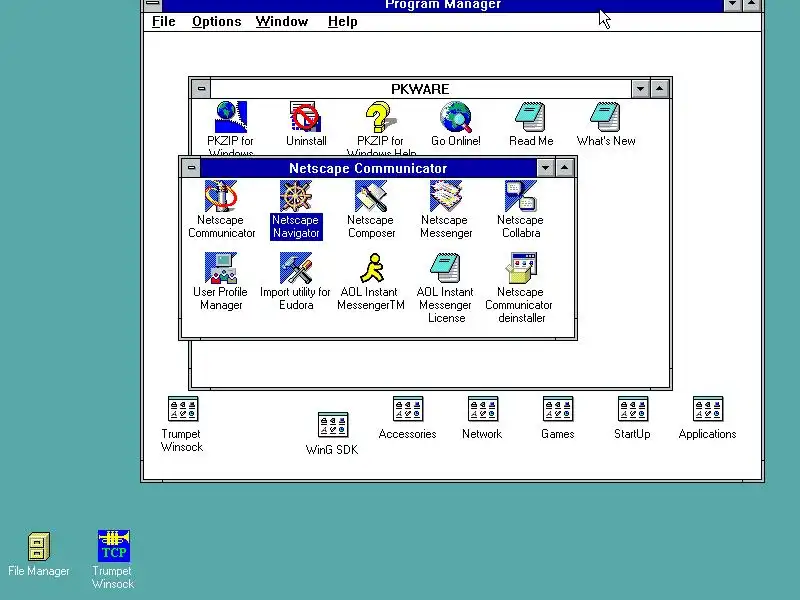This screenshot has width=800, height=600.
Task: Minimize the Program Manager window
Action: point(733,5)
